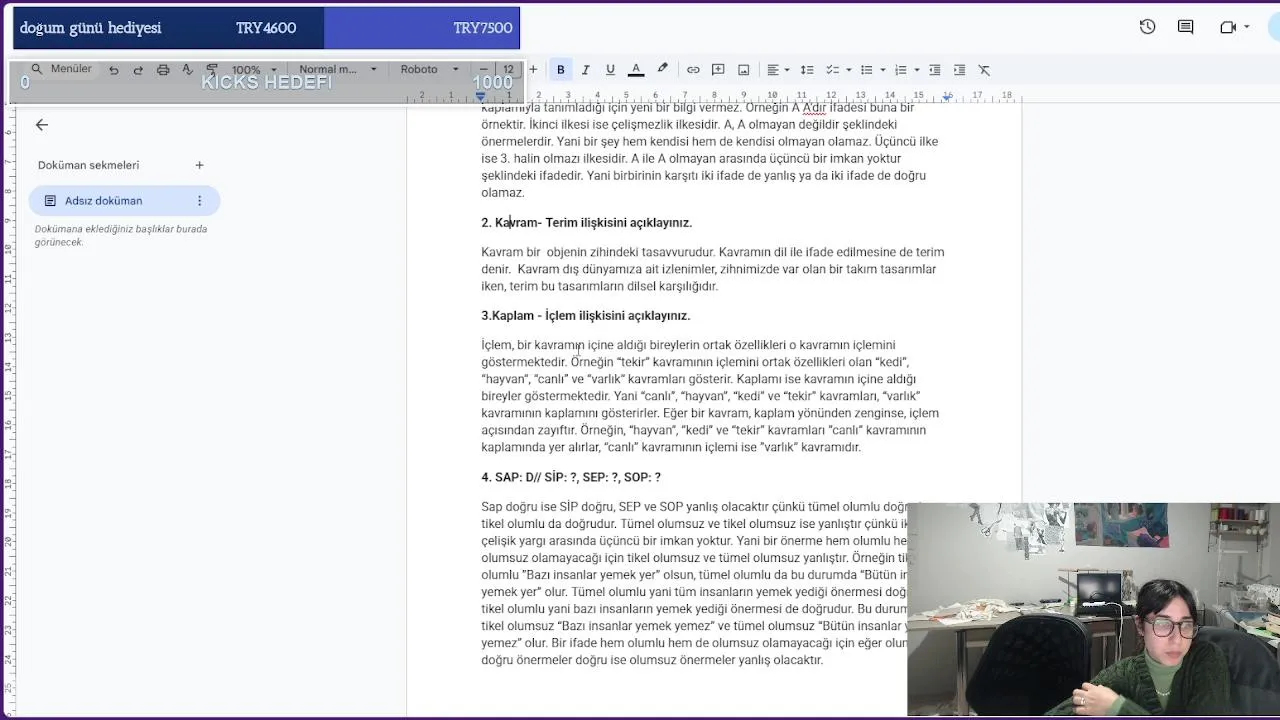Click the line and paragraph spacing icon
This screenshot has height=720, width=1280.
click(x=807, y=70)
